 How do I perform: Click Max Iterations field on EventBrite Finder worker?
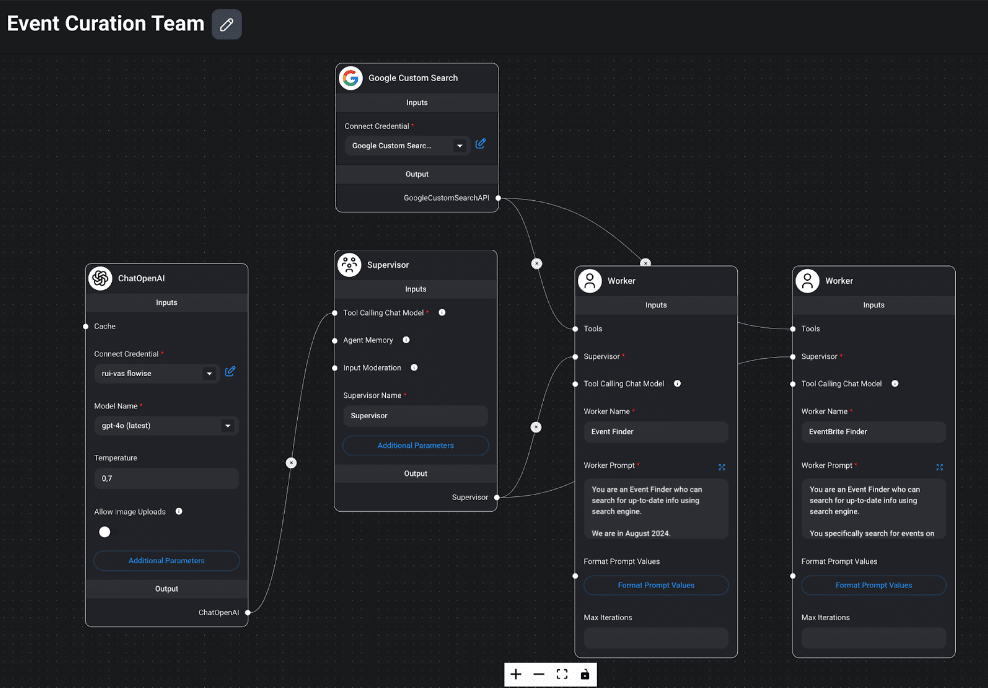[873, 638]
